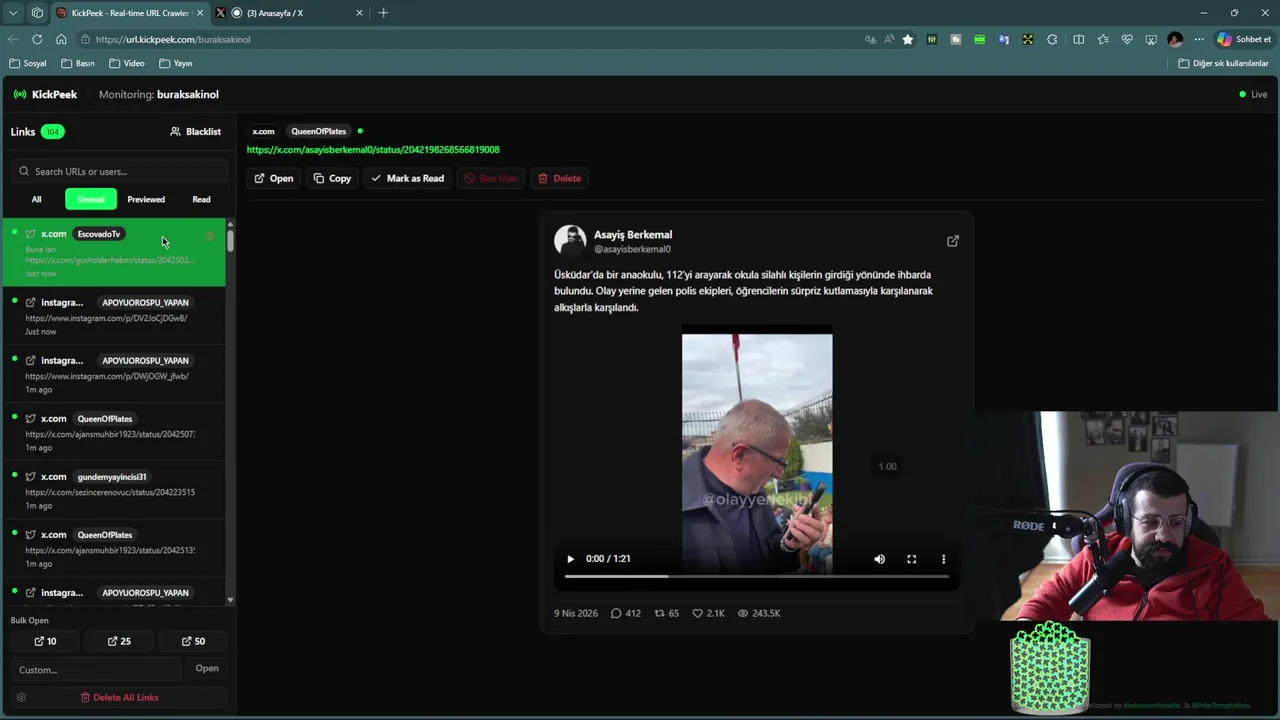
Task: Open the Basın bookmarks folder
Action: pos(78,63)
